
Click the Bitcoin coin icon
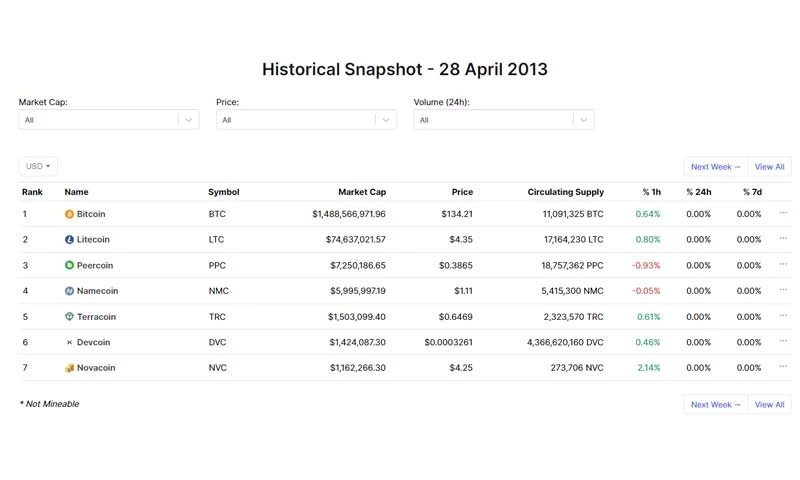(69, 214)
